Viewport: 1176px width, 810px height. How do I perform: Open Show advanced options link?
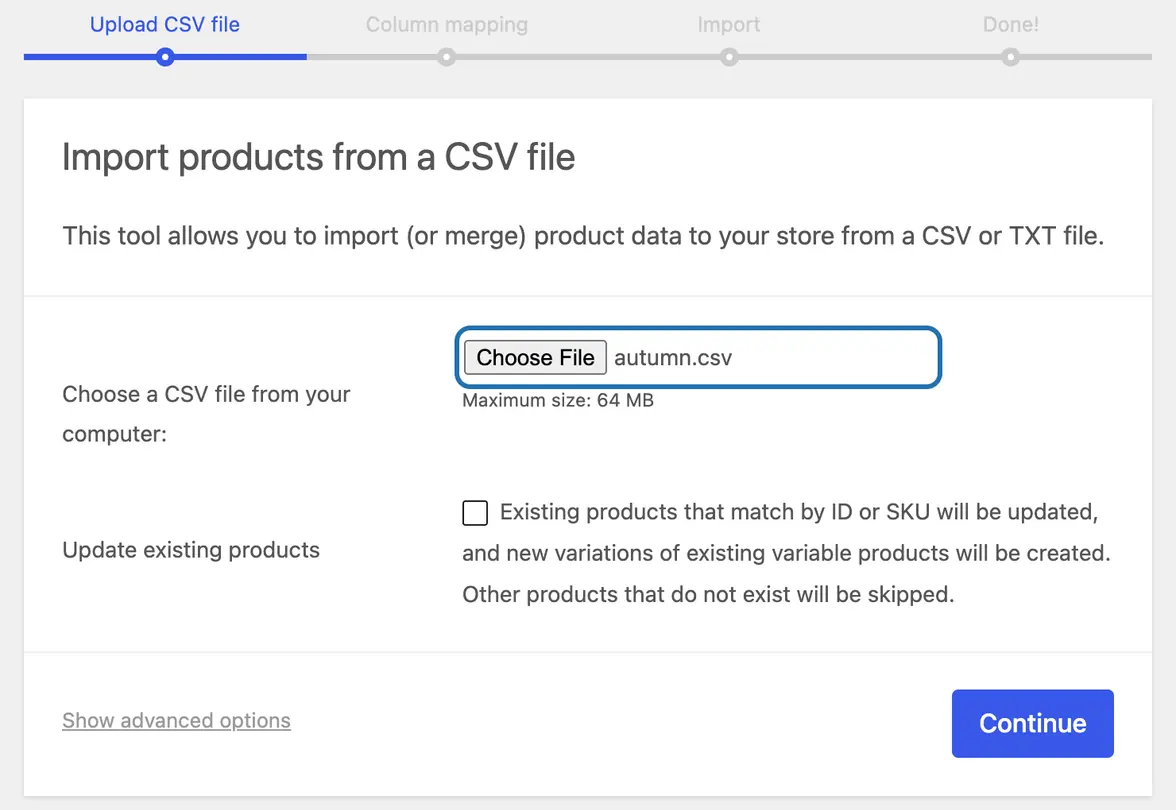[x=176, y=720]
